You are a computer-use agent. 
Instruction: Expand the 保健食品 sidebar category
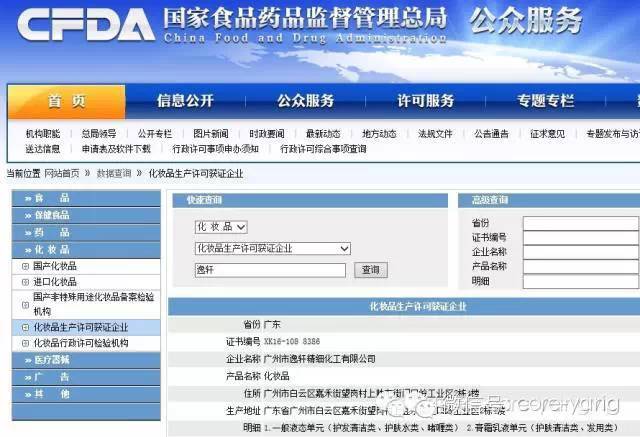point(86,215)
